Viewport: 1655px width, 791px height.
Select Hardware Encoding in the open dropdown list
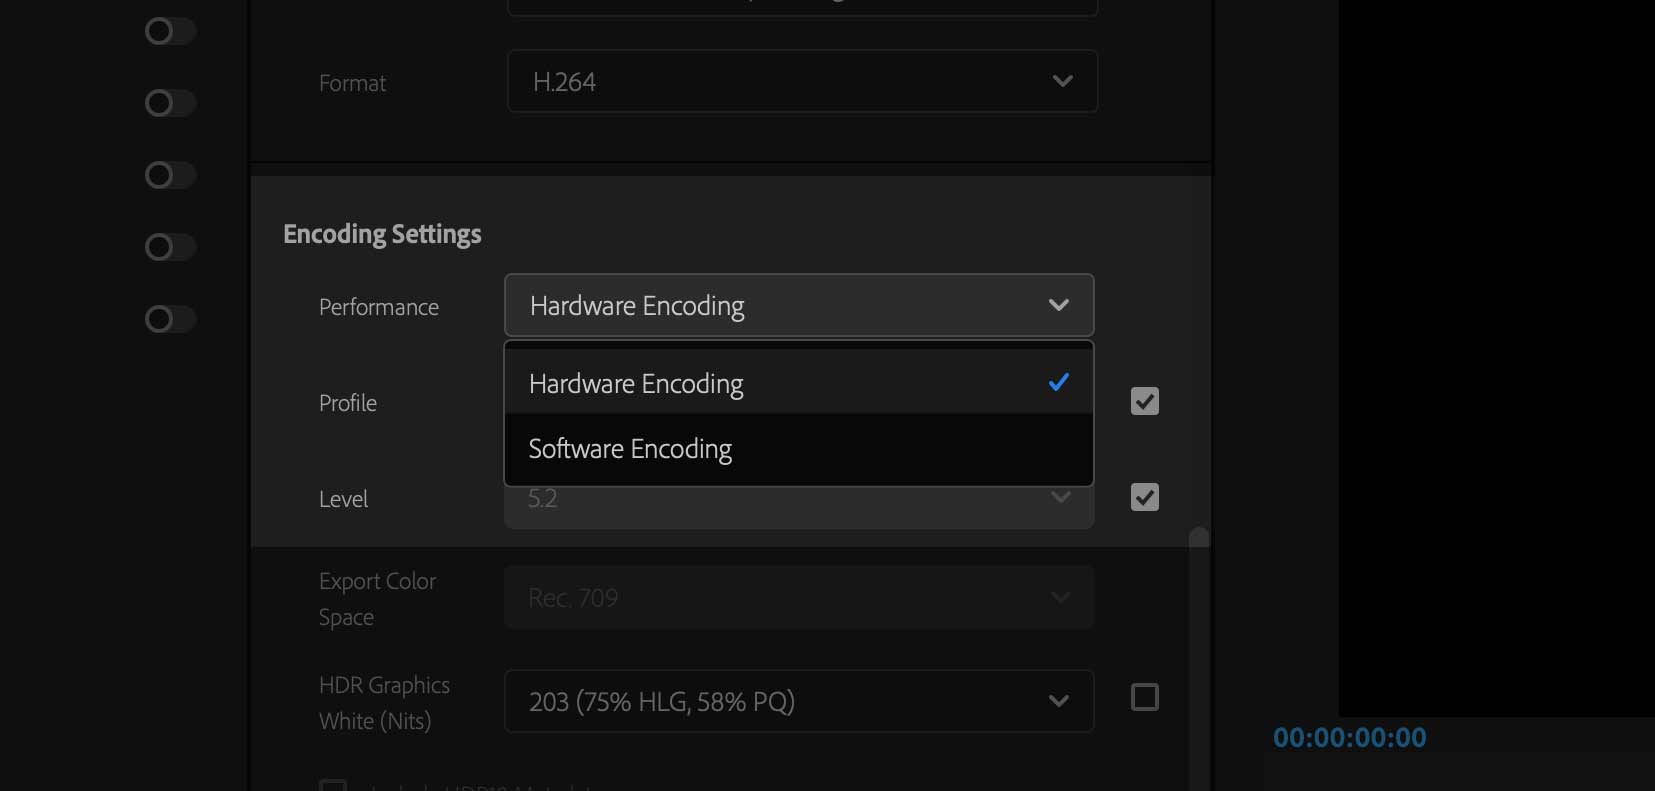pyautogui.click(x=636, y=383)
